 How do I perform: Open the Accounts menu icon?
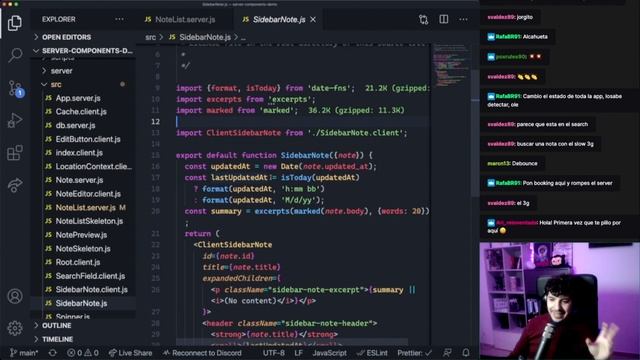pos(15,296)
